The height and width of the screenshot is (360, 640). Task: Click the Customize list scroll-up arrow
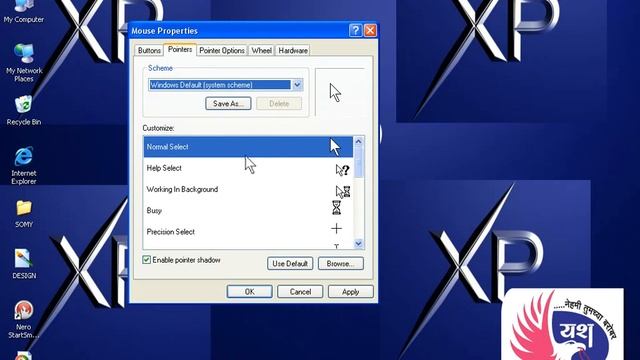point(358,142)
